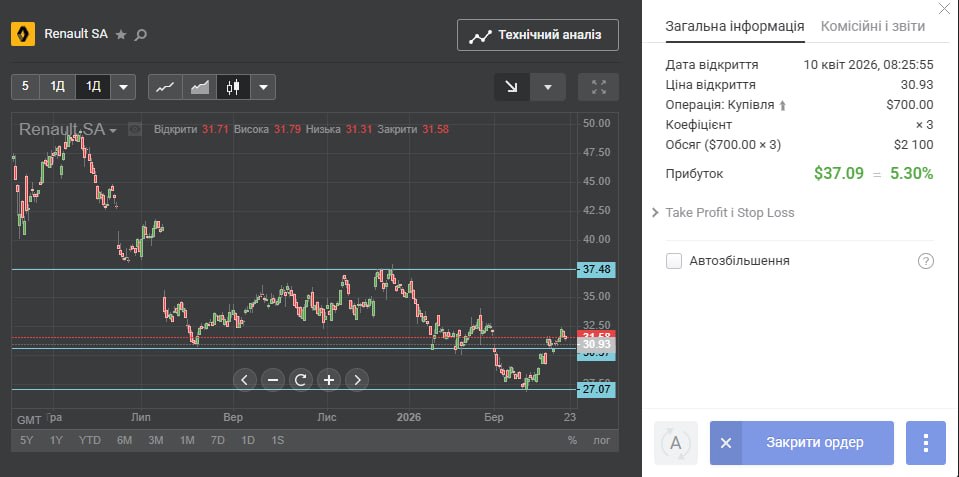This screenshot has height=477, width=959.
Task: Add Renault SA to favorites with star
Action: [121, 34]
